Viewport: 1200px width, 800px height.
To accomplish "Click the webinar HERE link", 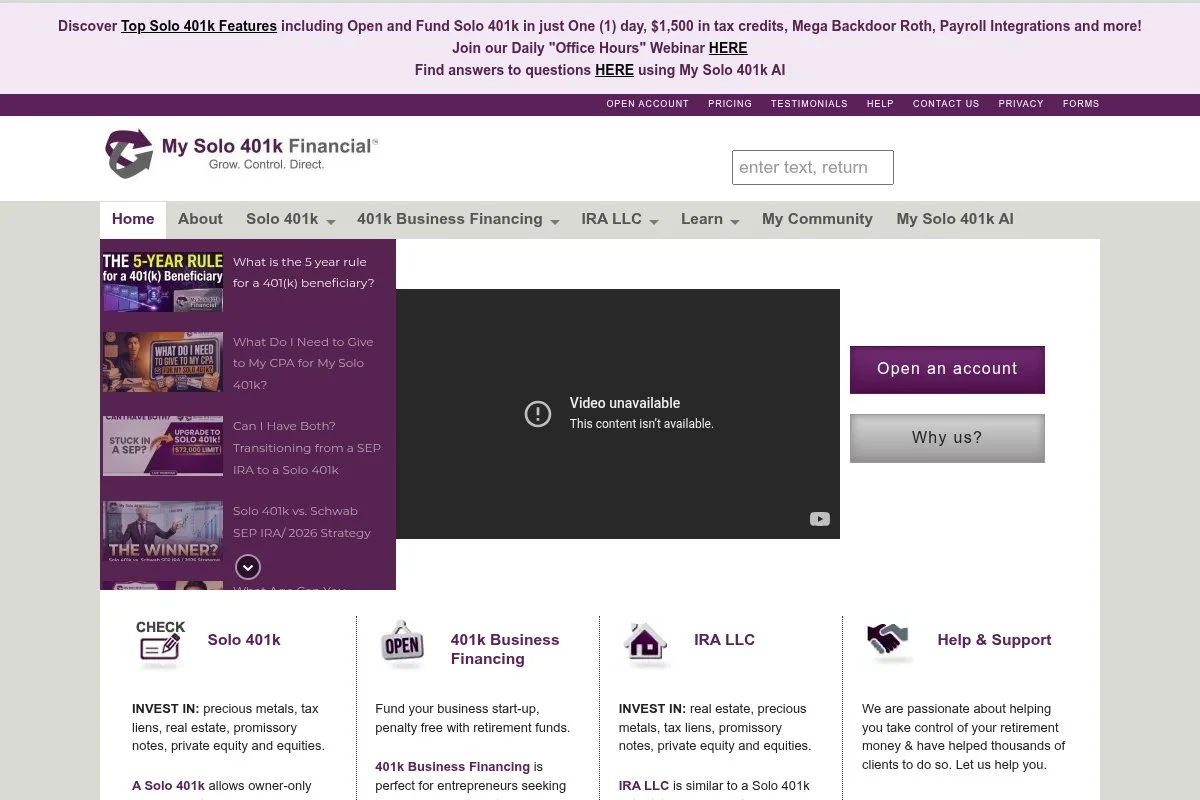I will pos(728,47).
